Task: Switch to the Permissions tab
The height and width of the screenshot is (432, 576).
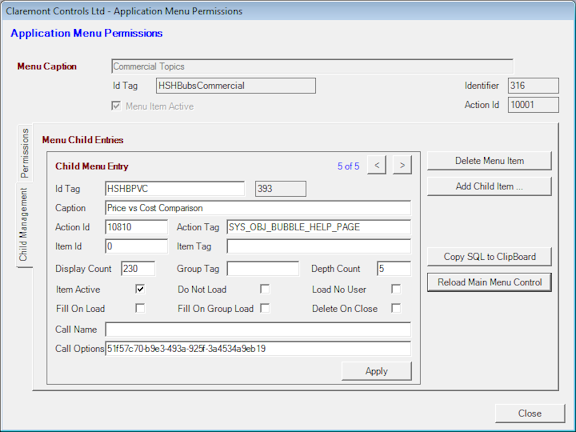Action: [25, 153]
